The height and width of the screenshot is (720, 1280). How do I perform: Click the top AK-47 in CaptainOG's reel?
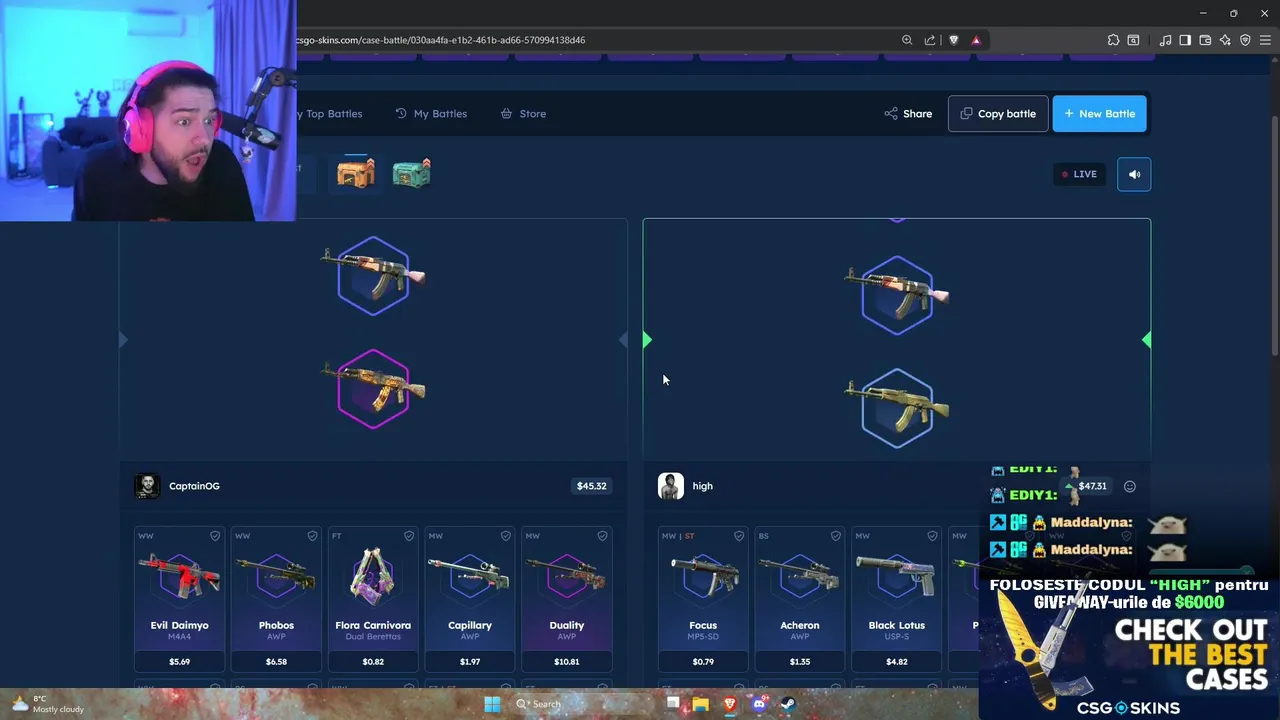click(373, 275)
